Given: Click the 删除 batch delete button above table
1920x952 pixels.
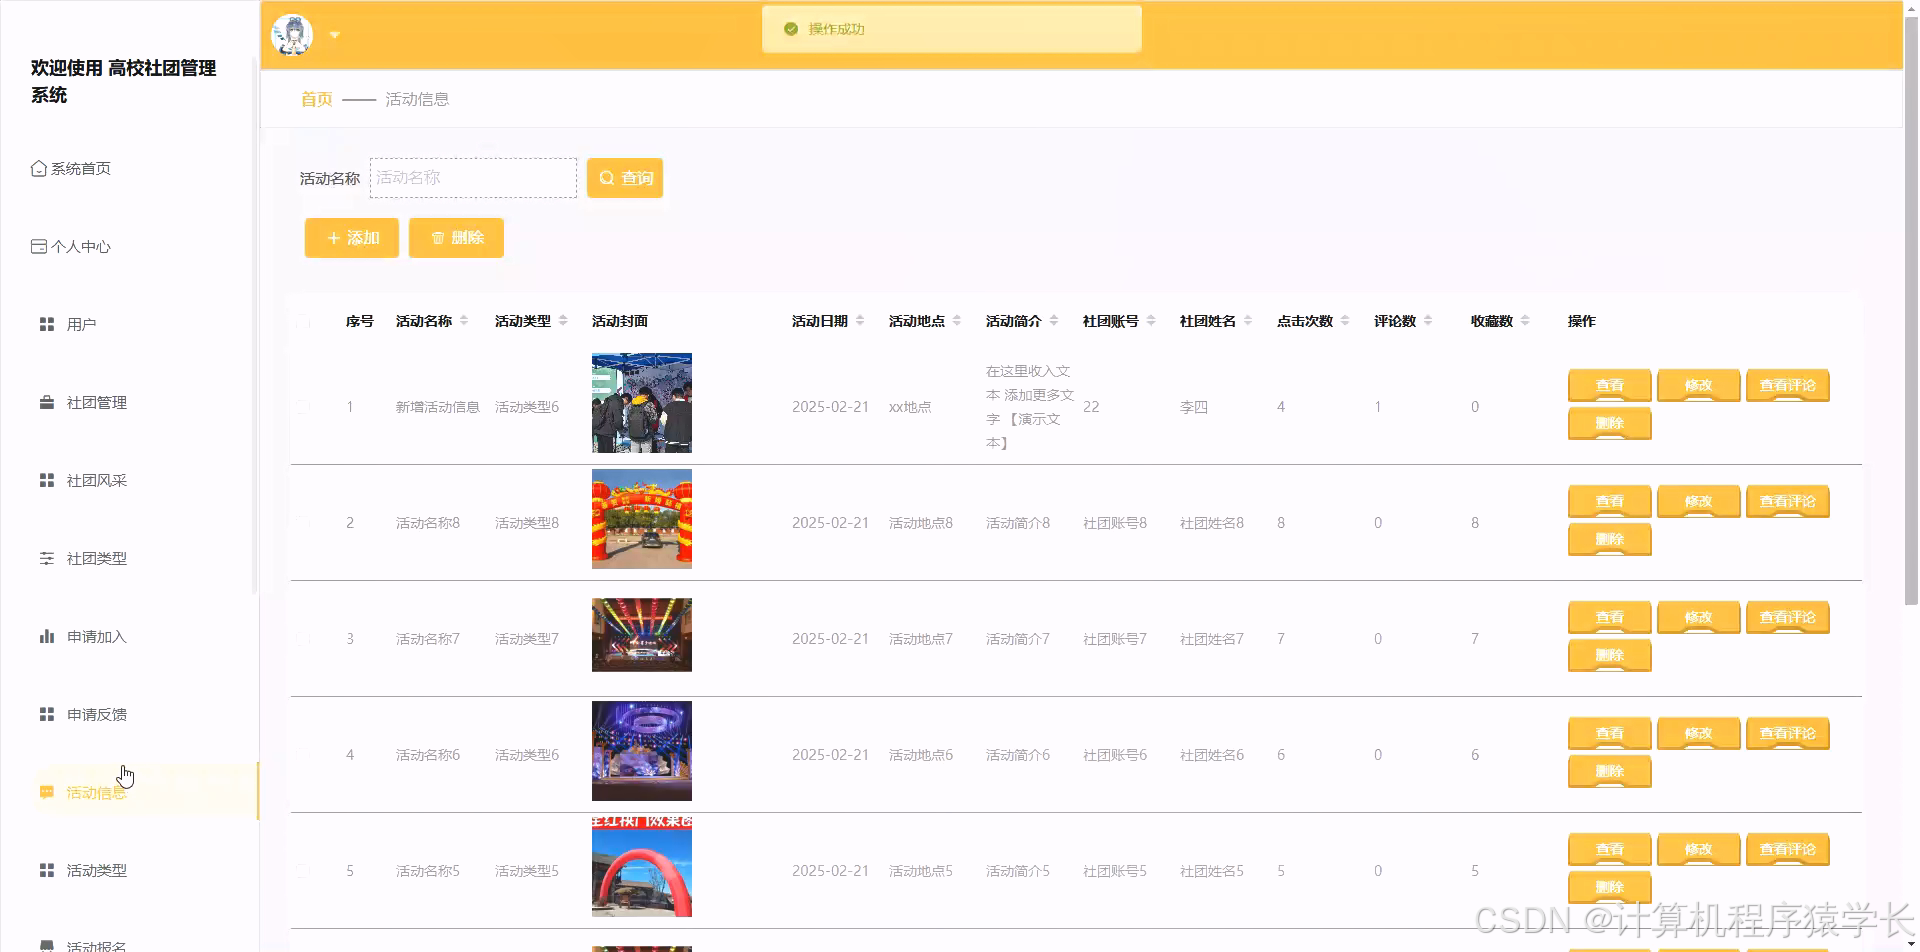Looking at the screenshot, I should (456, 238).
